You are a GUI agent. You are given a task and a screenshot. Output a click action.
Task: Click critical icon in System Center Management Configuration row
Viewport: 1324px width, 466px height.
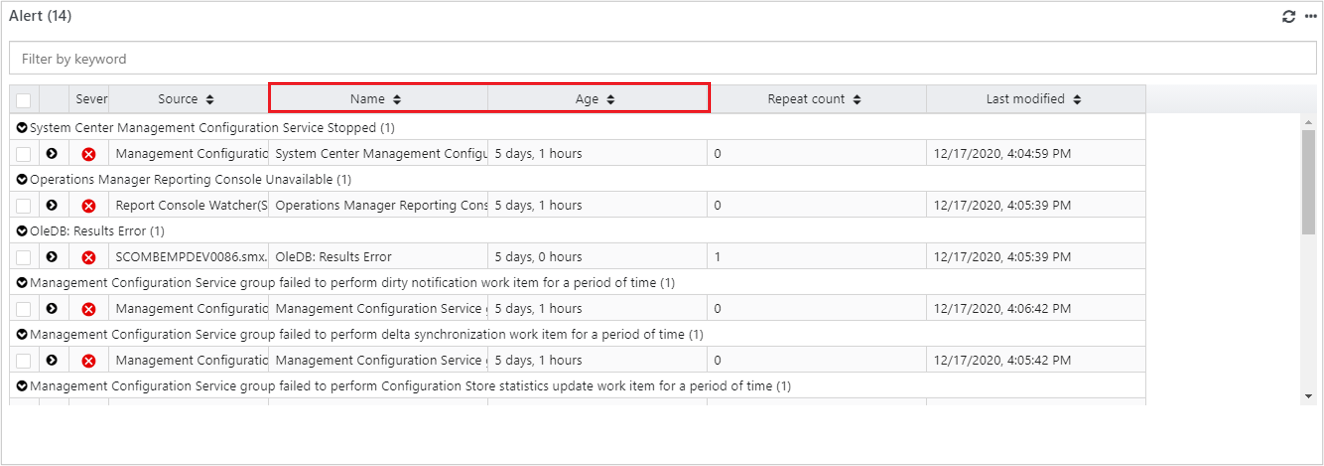coord(89,154)
